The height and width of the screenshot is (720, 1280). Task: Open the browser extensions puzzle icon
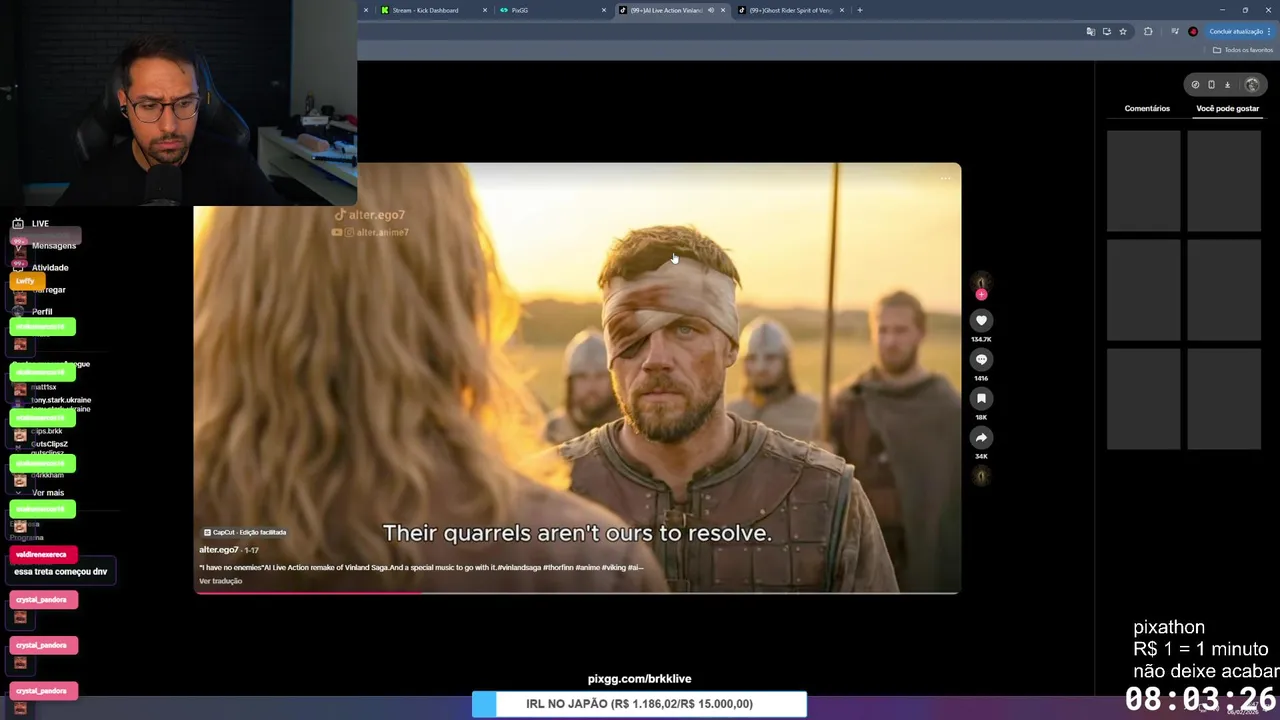1148,31
